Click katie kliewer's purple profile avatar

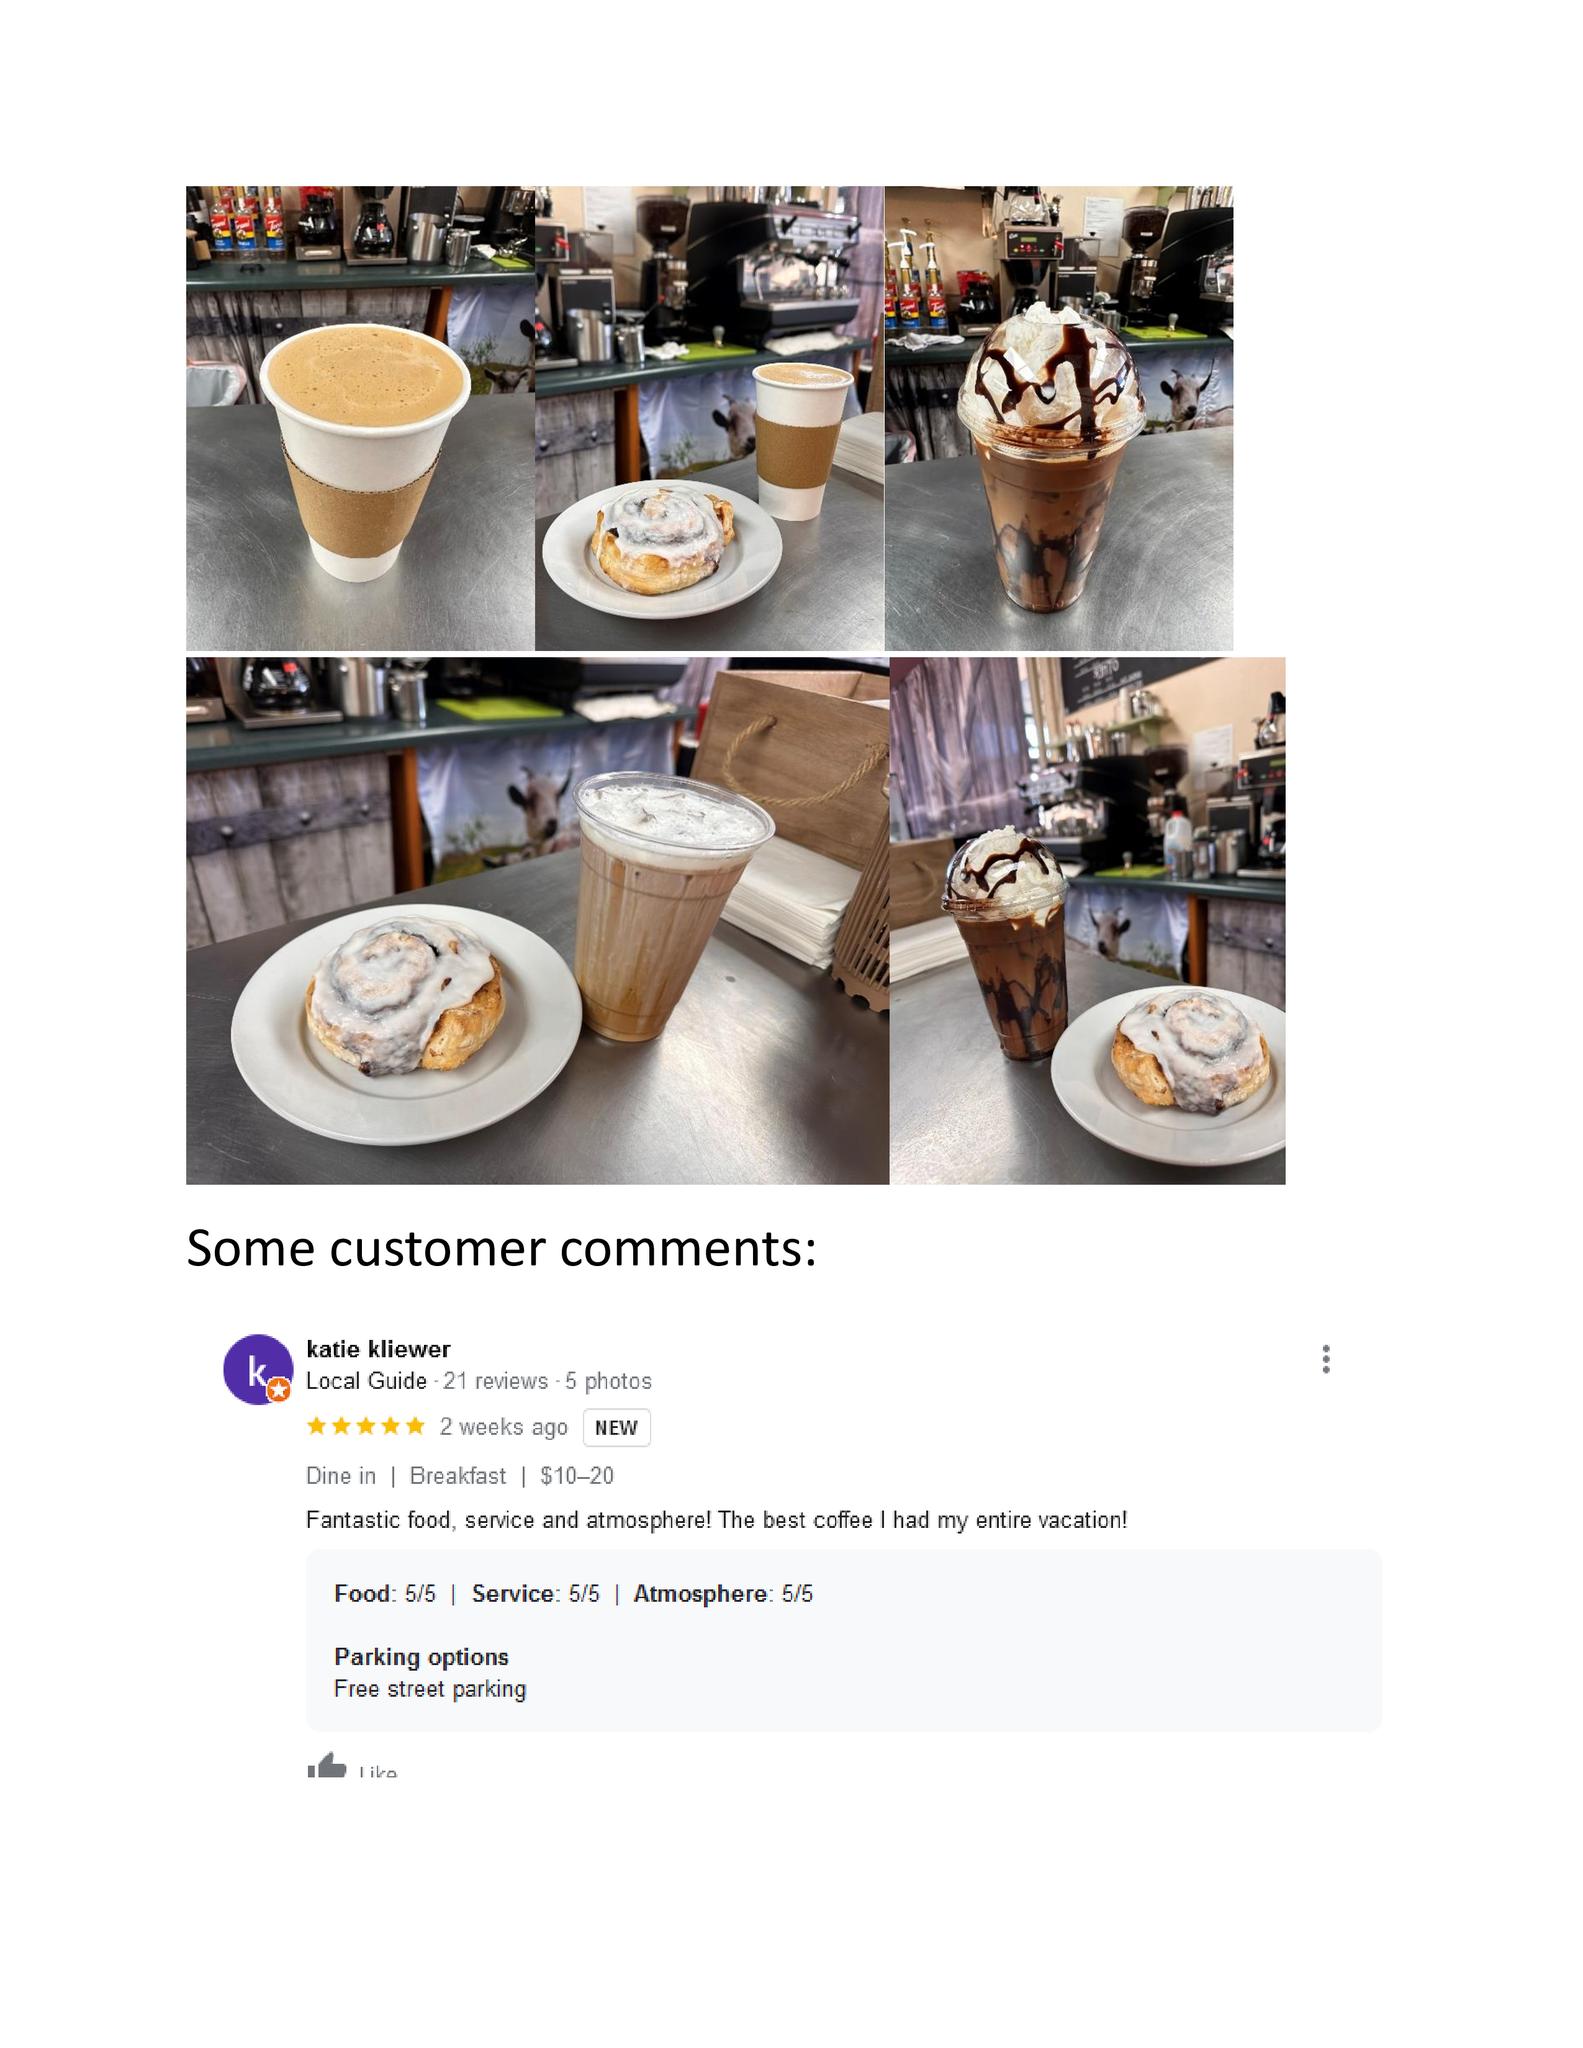pos(258,1369)
